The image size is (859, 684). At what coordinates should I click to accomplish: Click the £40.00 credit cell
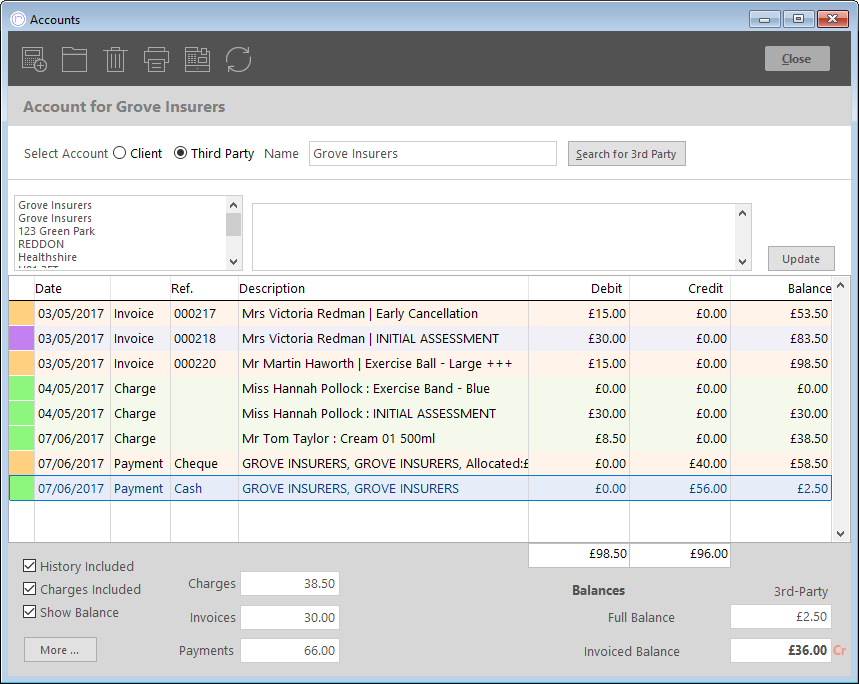coord(679,463)
